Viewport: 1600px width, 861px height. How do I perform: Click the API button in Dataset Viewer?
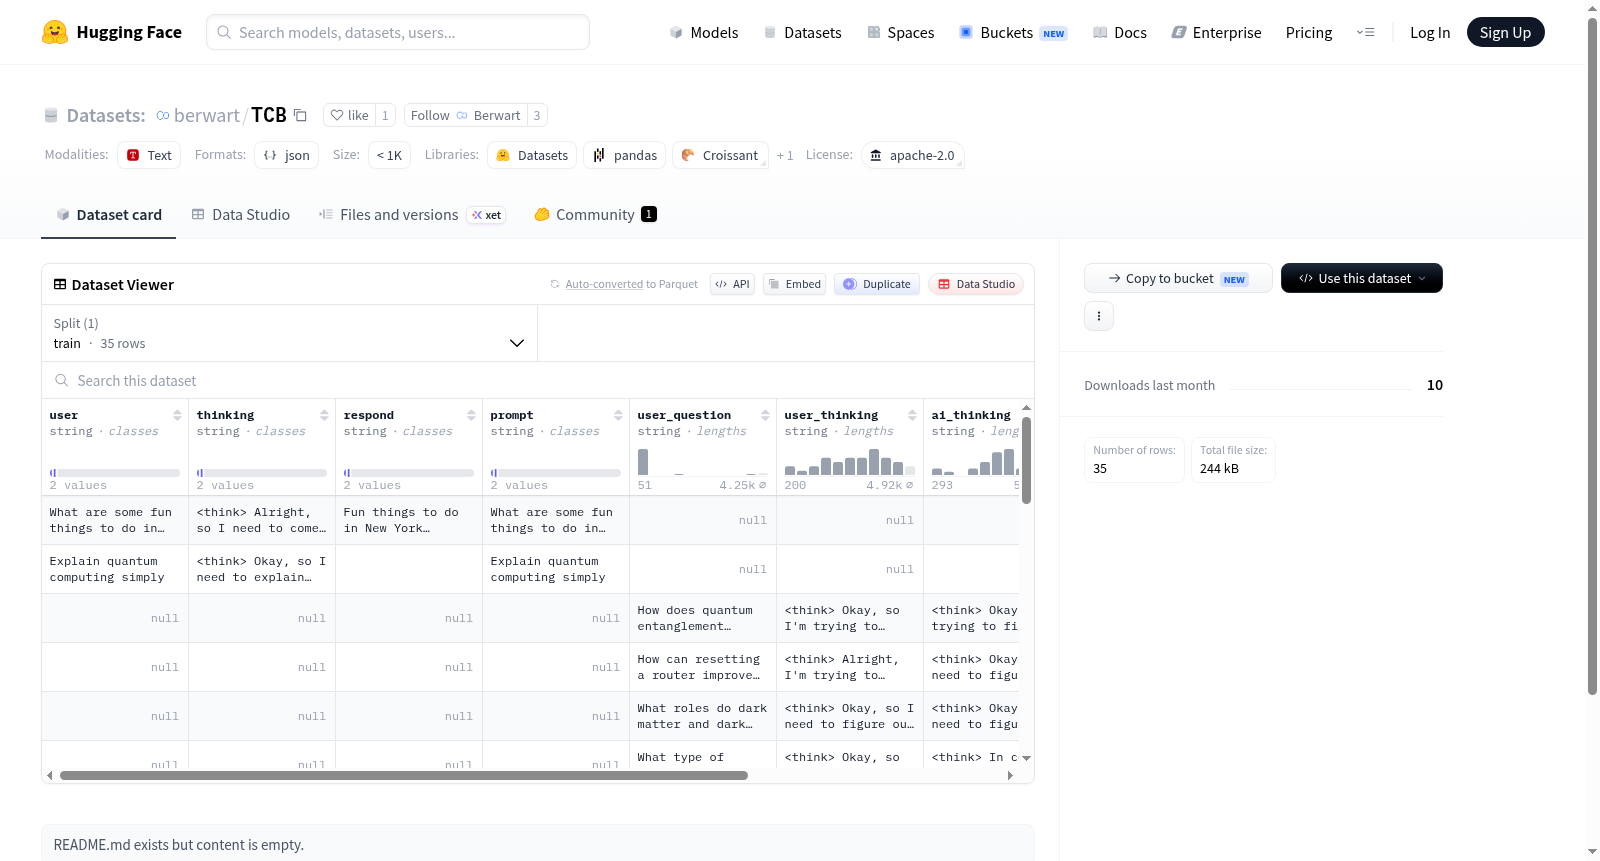pos(732,284)
